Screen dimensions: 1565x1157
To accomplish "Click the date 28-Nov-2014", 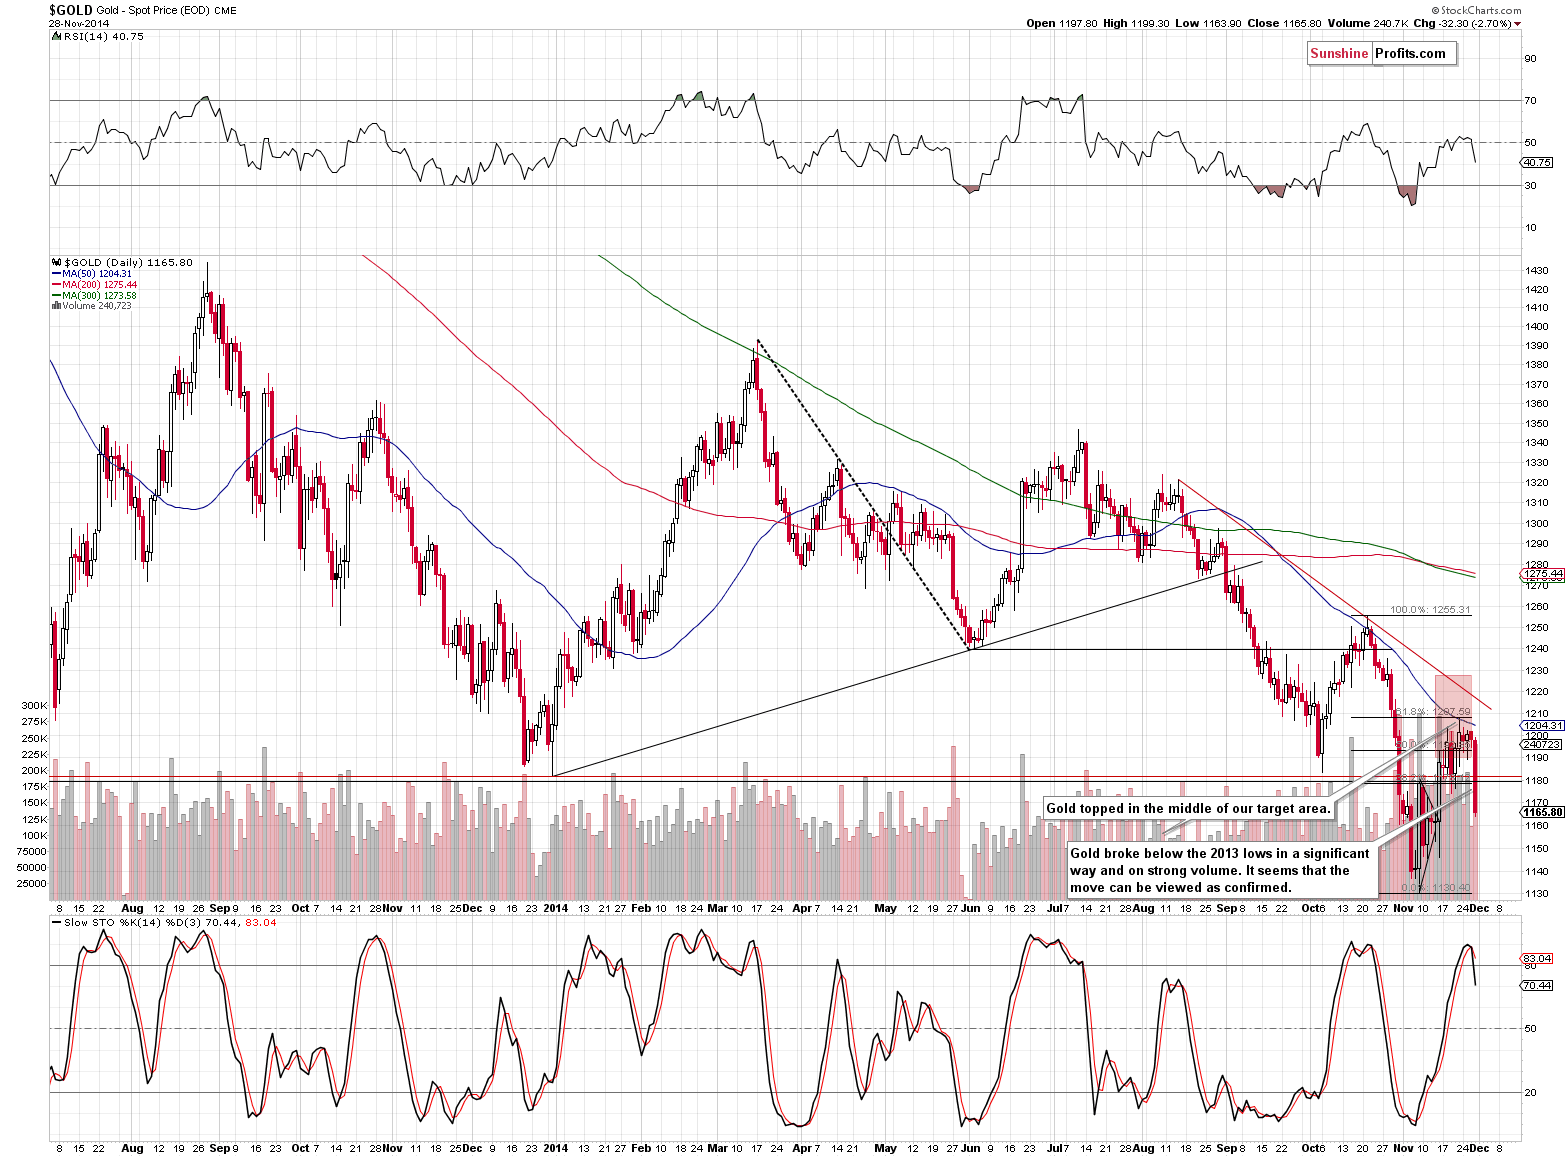I will point(79,23).
